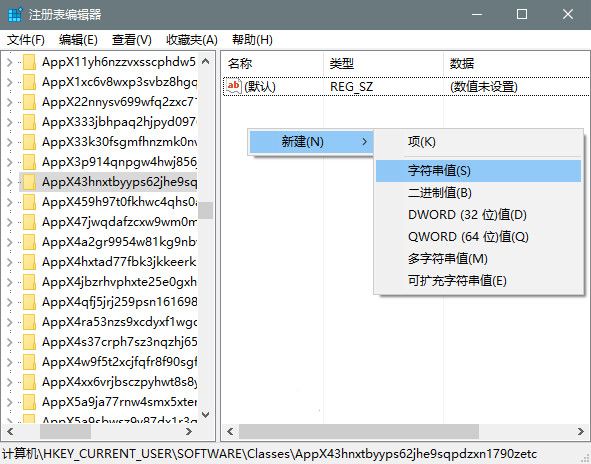Click the registry path in status bar

click(x=269, y=454)
